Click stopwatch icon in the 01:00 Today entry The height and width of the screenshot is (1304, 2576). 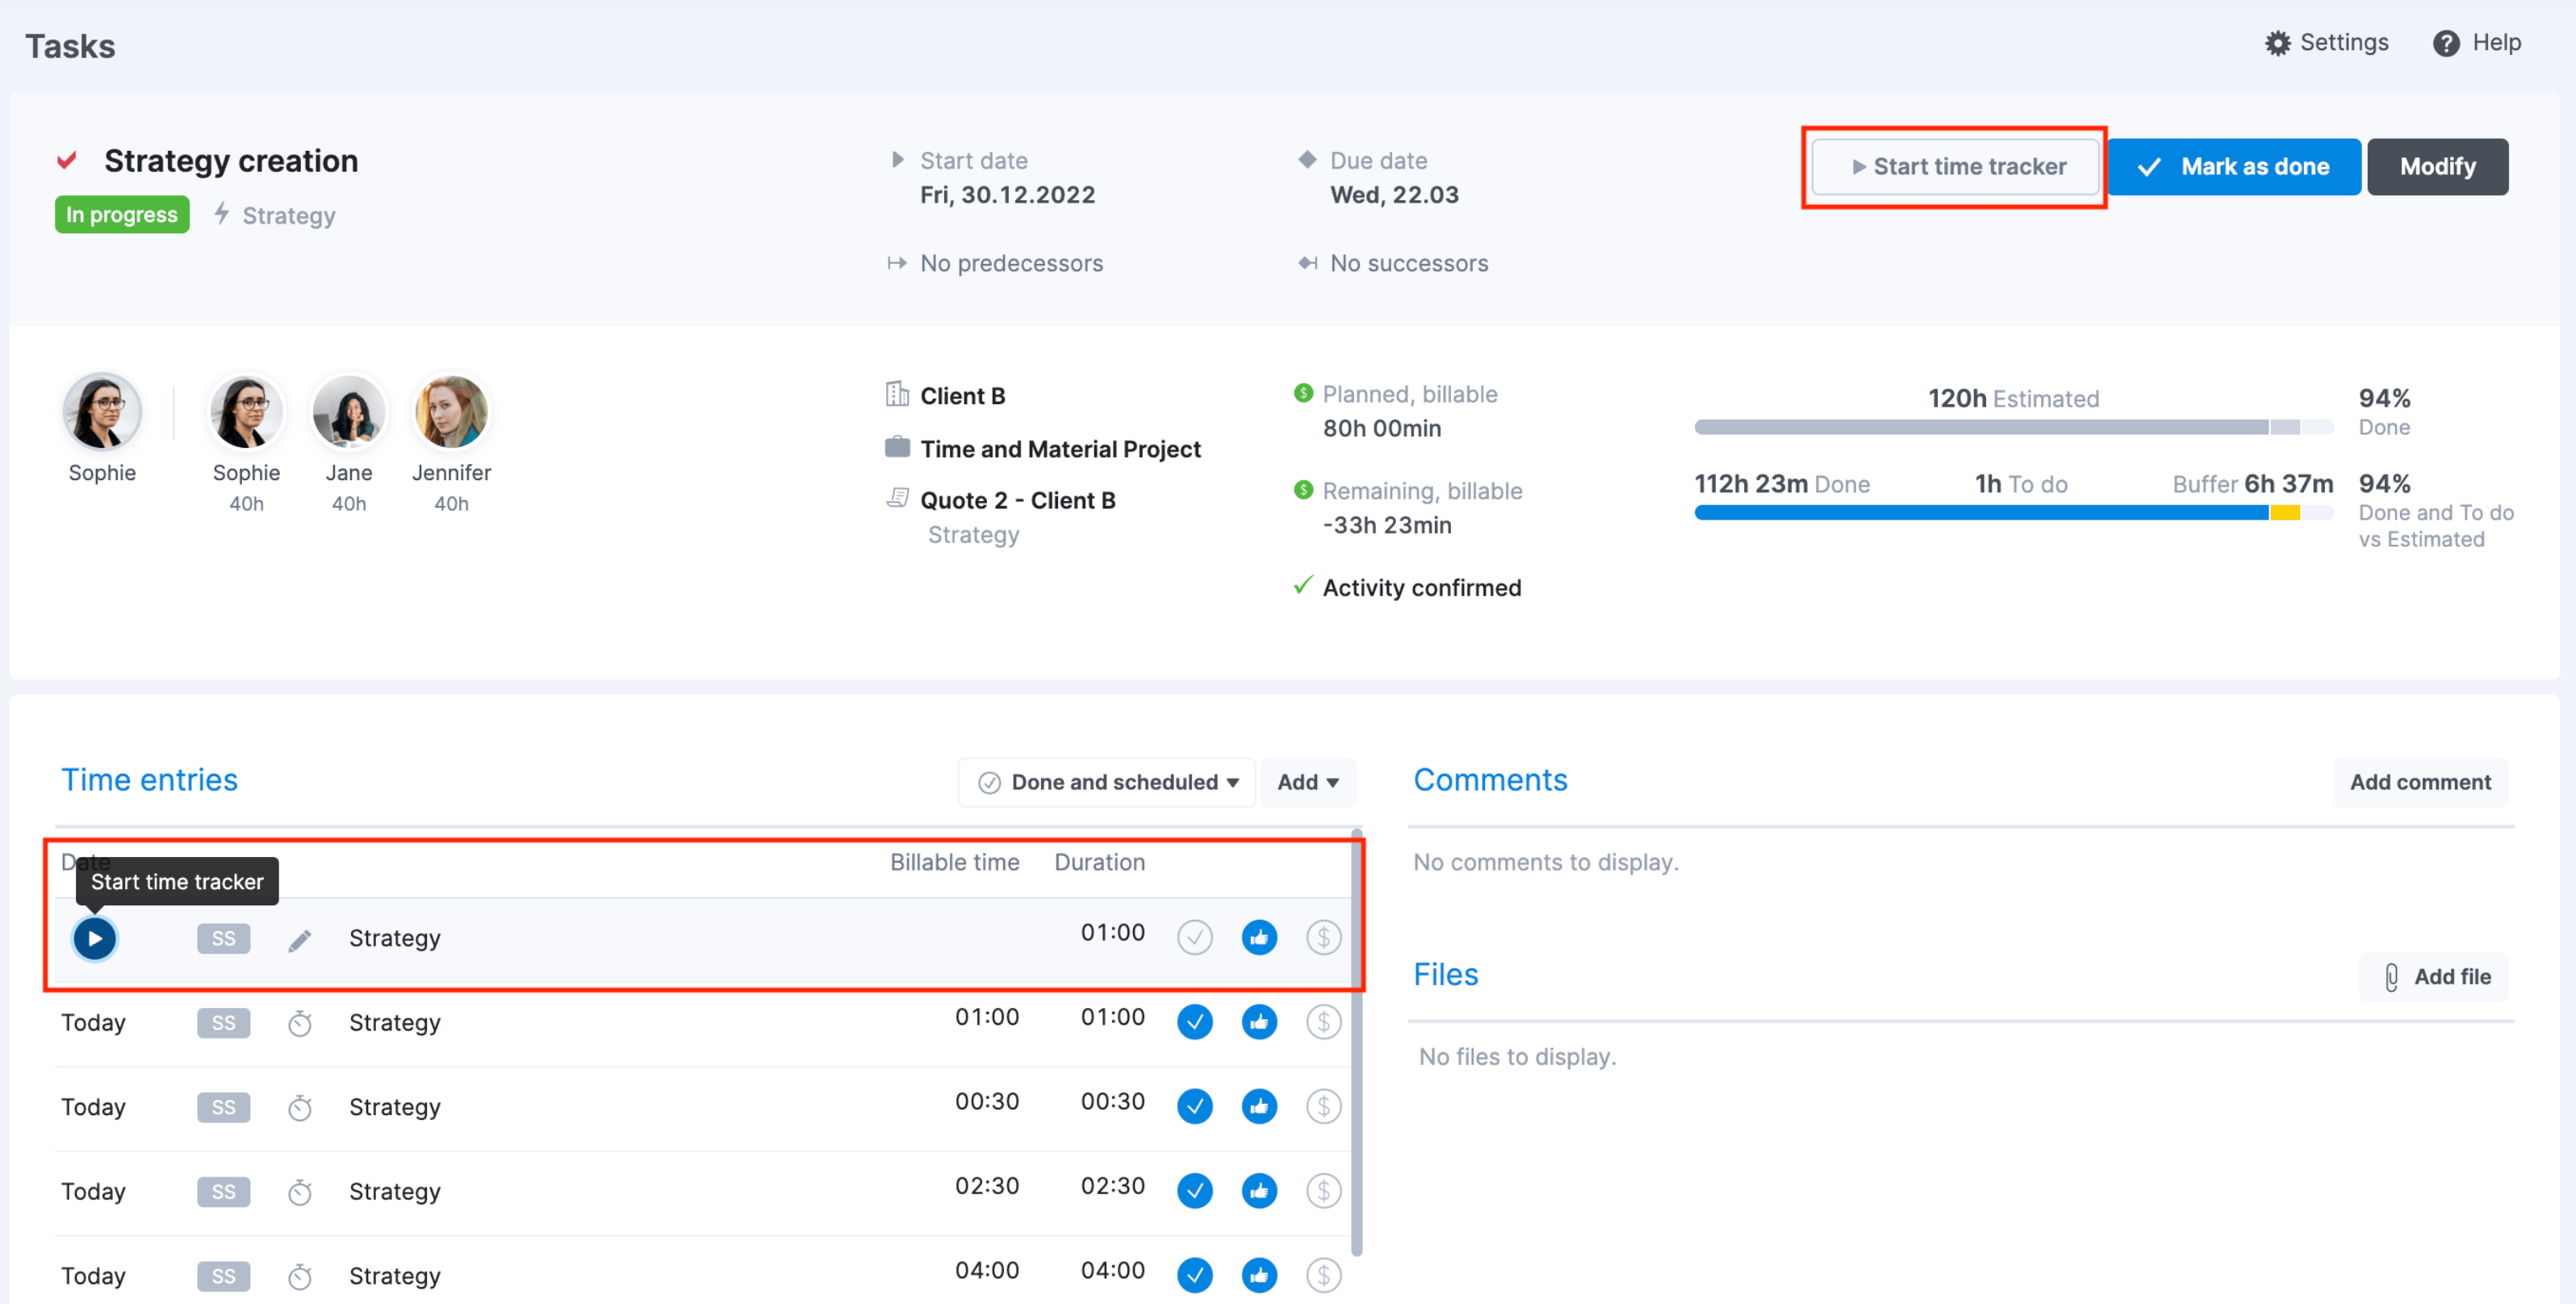click(300, 1023)
